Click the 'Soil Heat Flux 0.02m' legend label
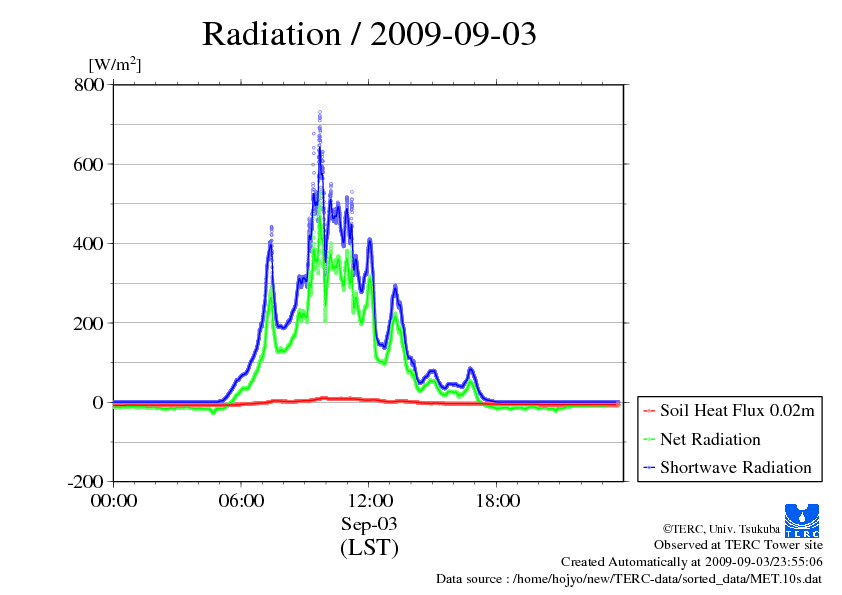The height and width of the screenshot is (595, 842). (x=737, y=411)
